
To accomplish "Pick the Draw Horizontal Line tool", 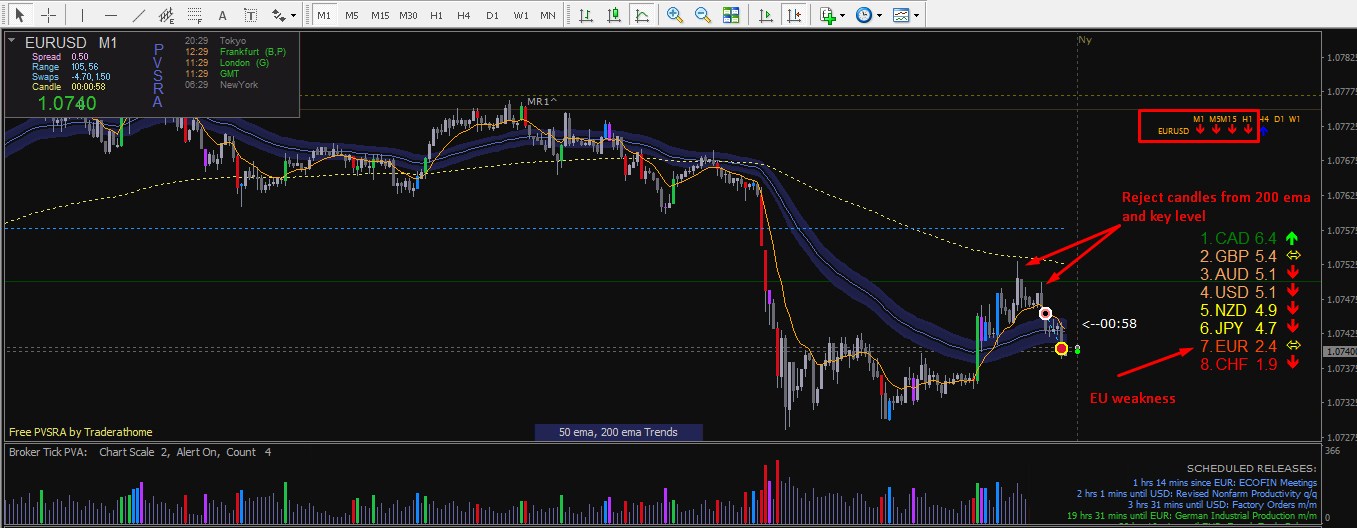I will pos(111,15).
